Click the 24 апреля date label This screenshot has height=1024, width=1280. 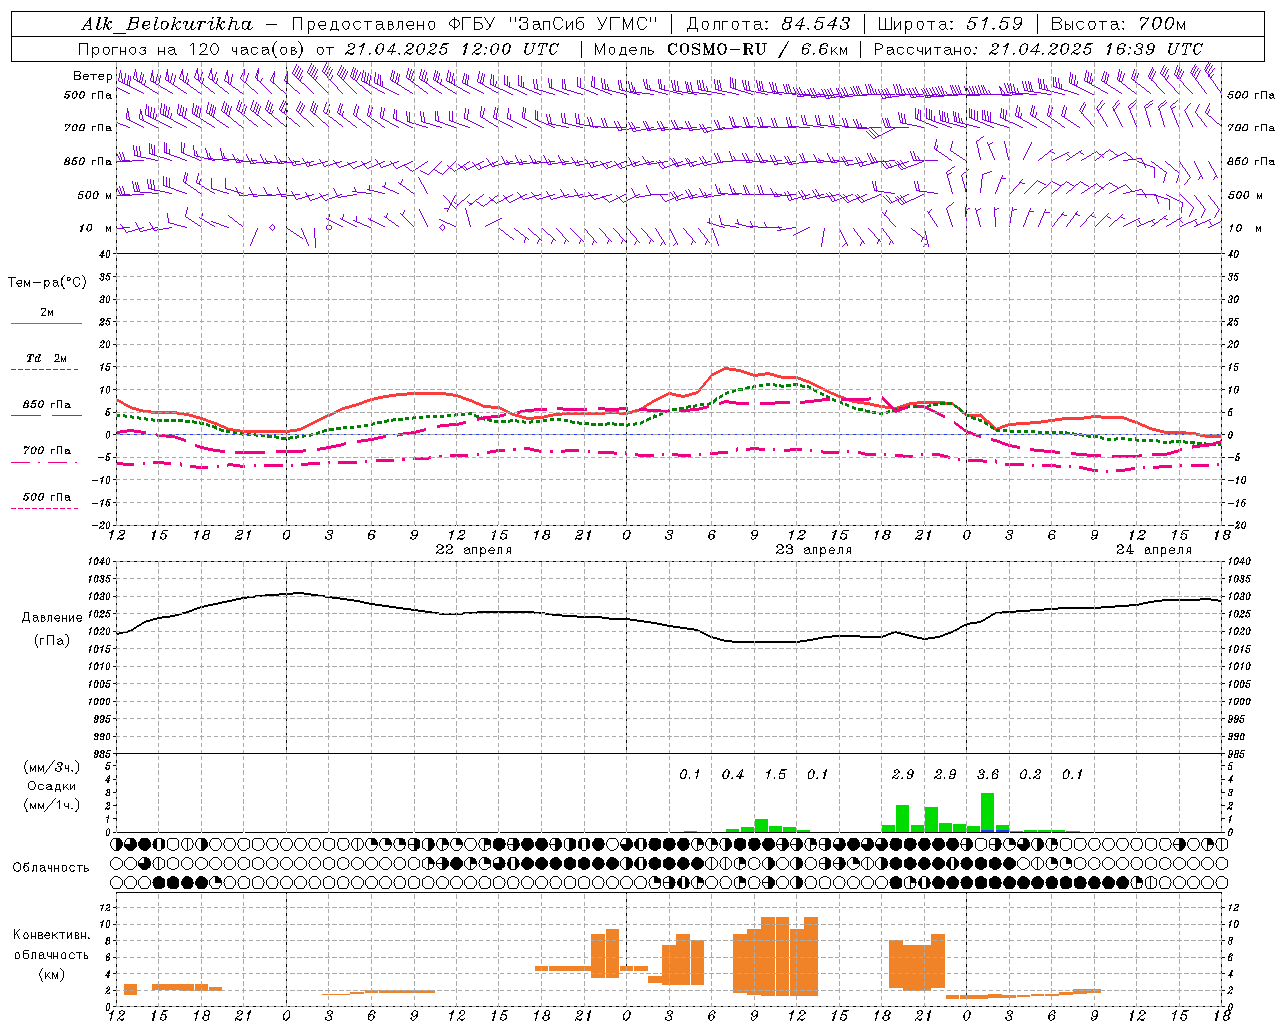pos(1154,550)
